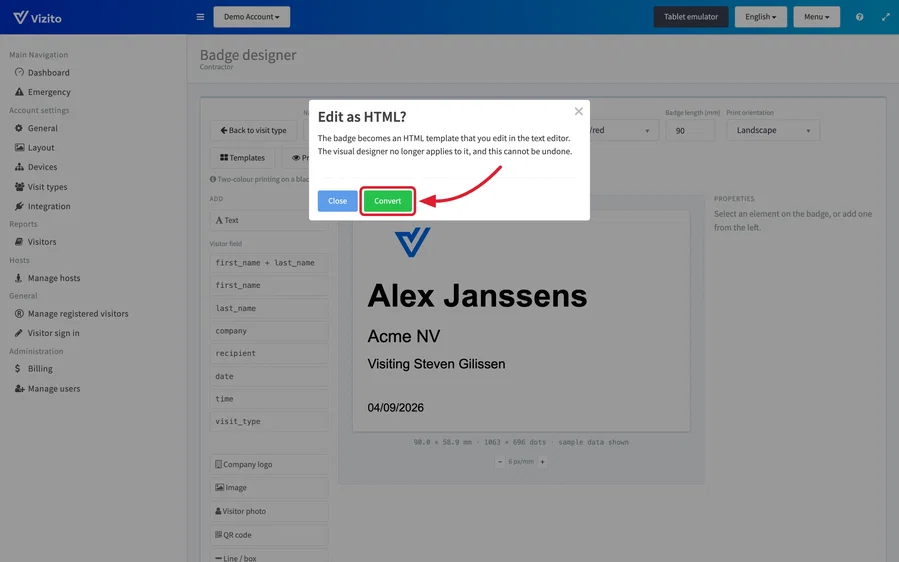Go to General account settings
The image size is (899, 562).
(36, 128)
